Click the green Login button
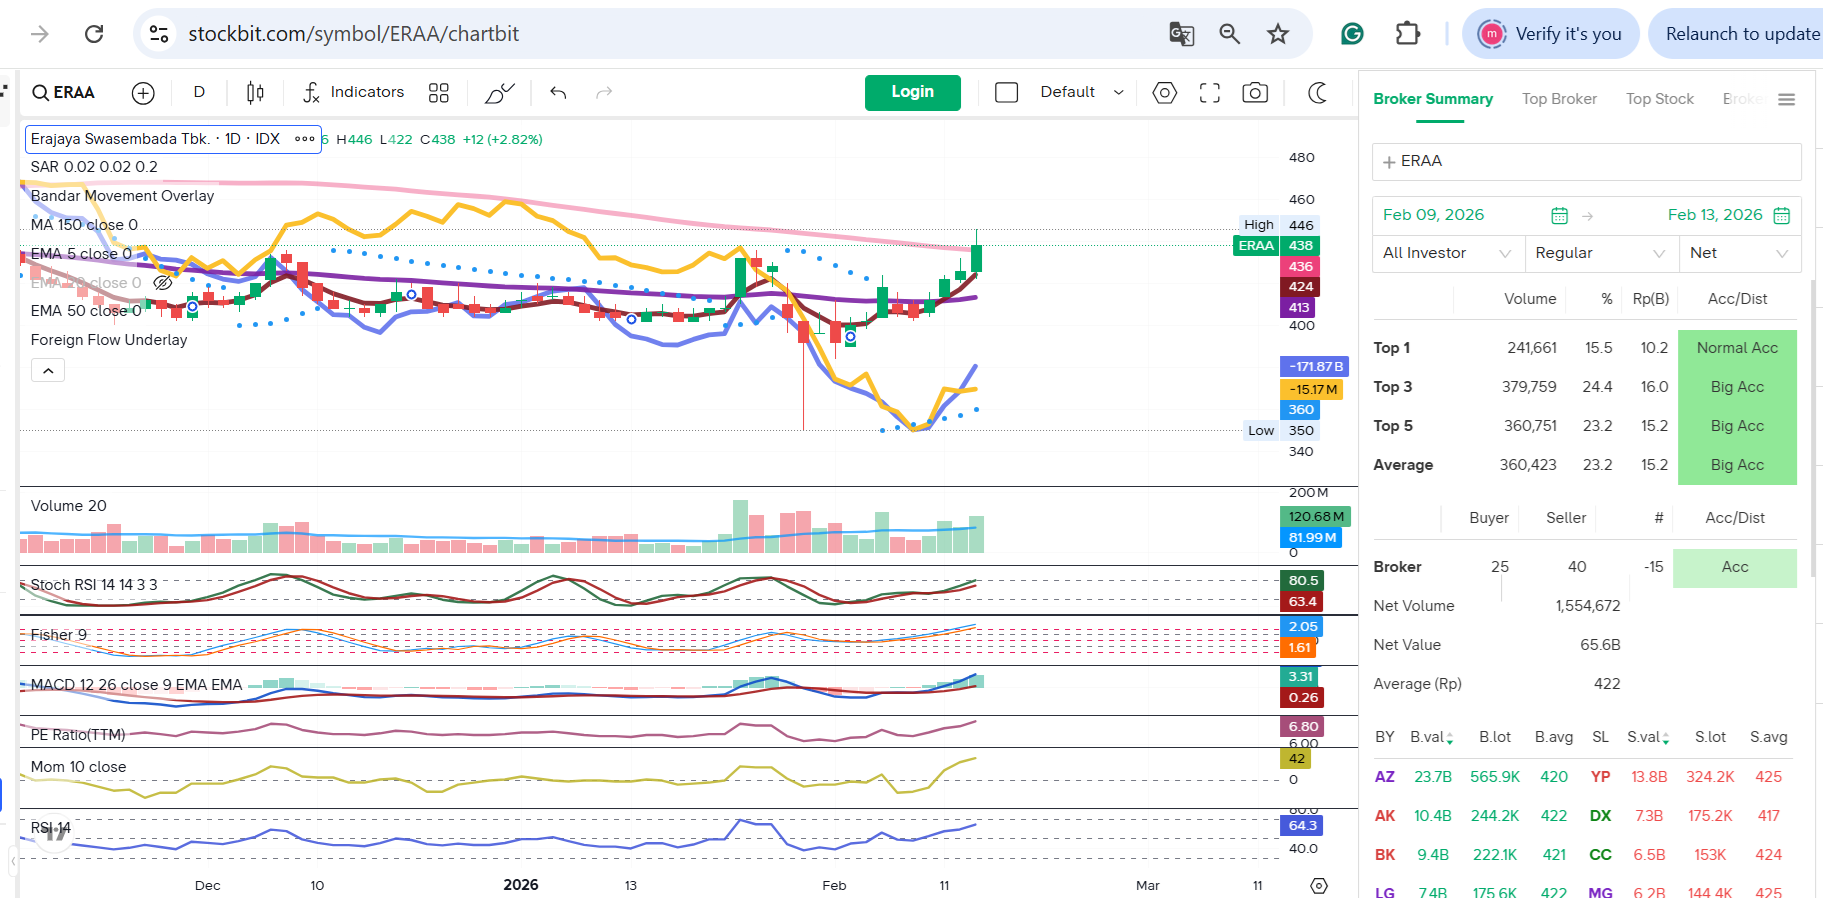The image size is (1823, 898). pos(912,92)
